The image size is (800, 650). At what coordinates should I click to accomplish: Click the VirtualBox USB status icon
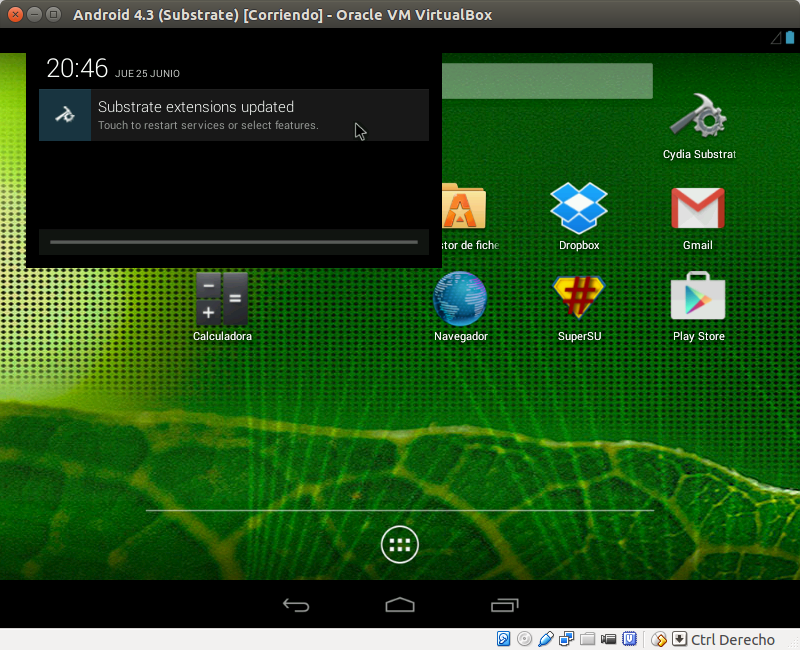tap(545, 639)
